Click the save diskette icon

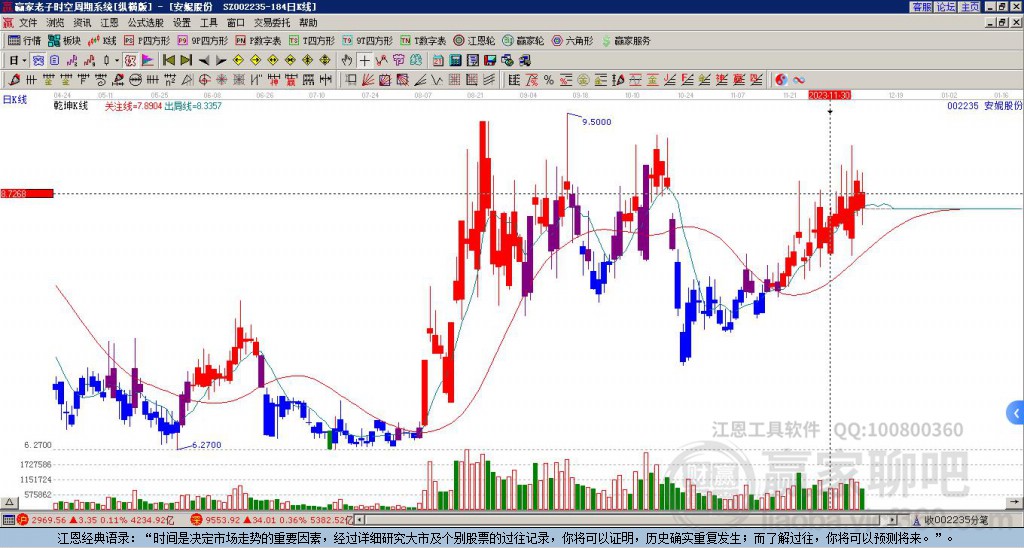point(490,61)
